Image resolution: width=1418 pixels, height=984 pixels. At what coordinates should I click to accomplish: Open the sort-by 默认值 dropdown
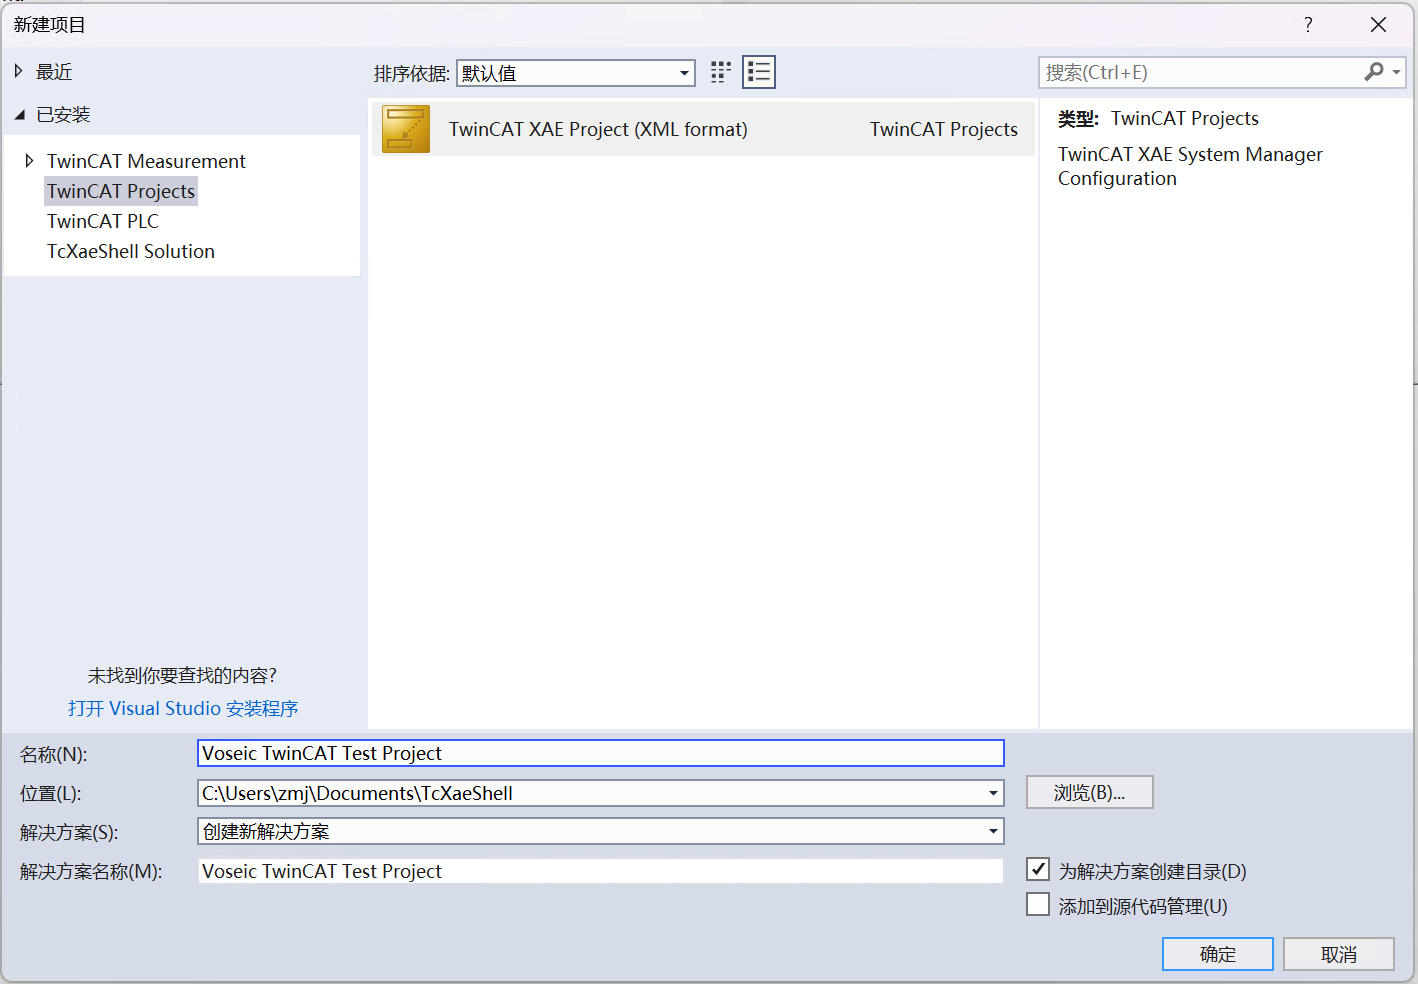click(x=576, y=73)
